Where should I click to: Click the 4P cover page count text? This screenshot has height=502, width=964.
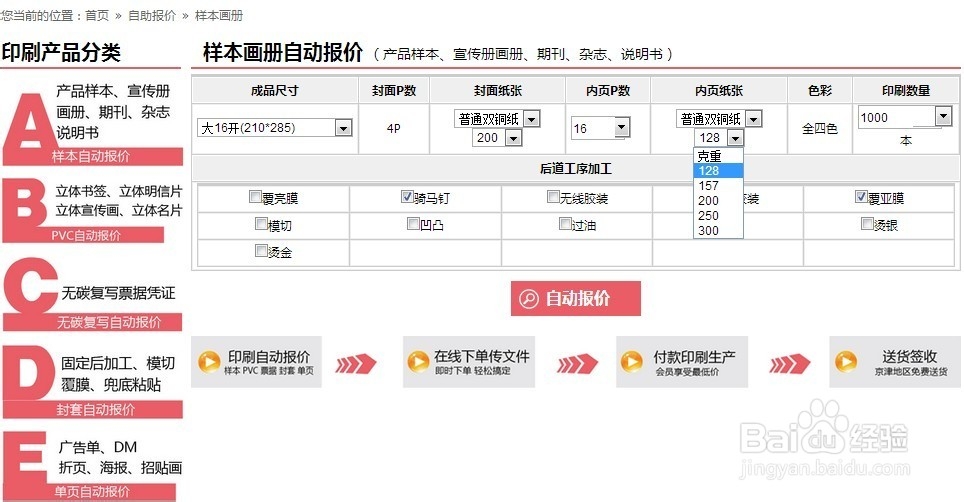pyautogui.click(x=393, y=128)
